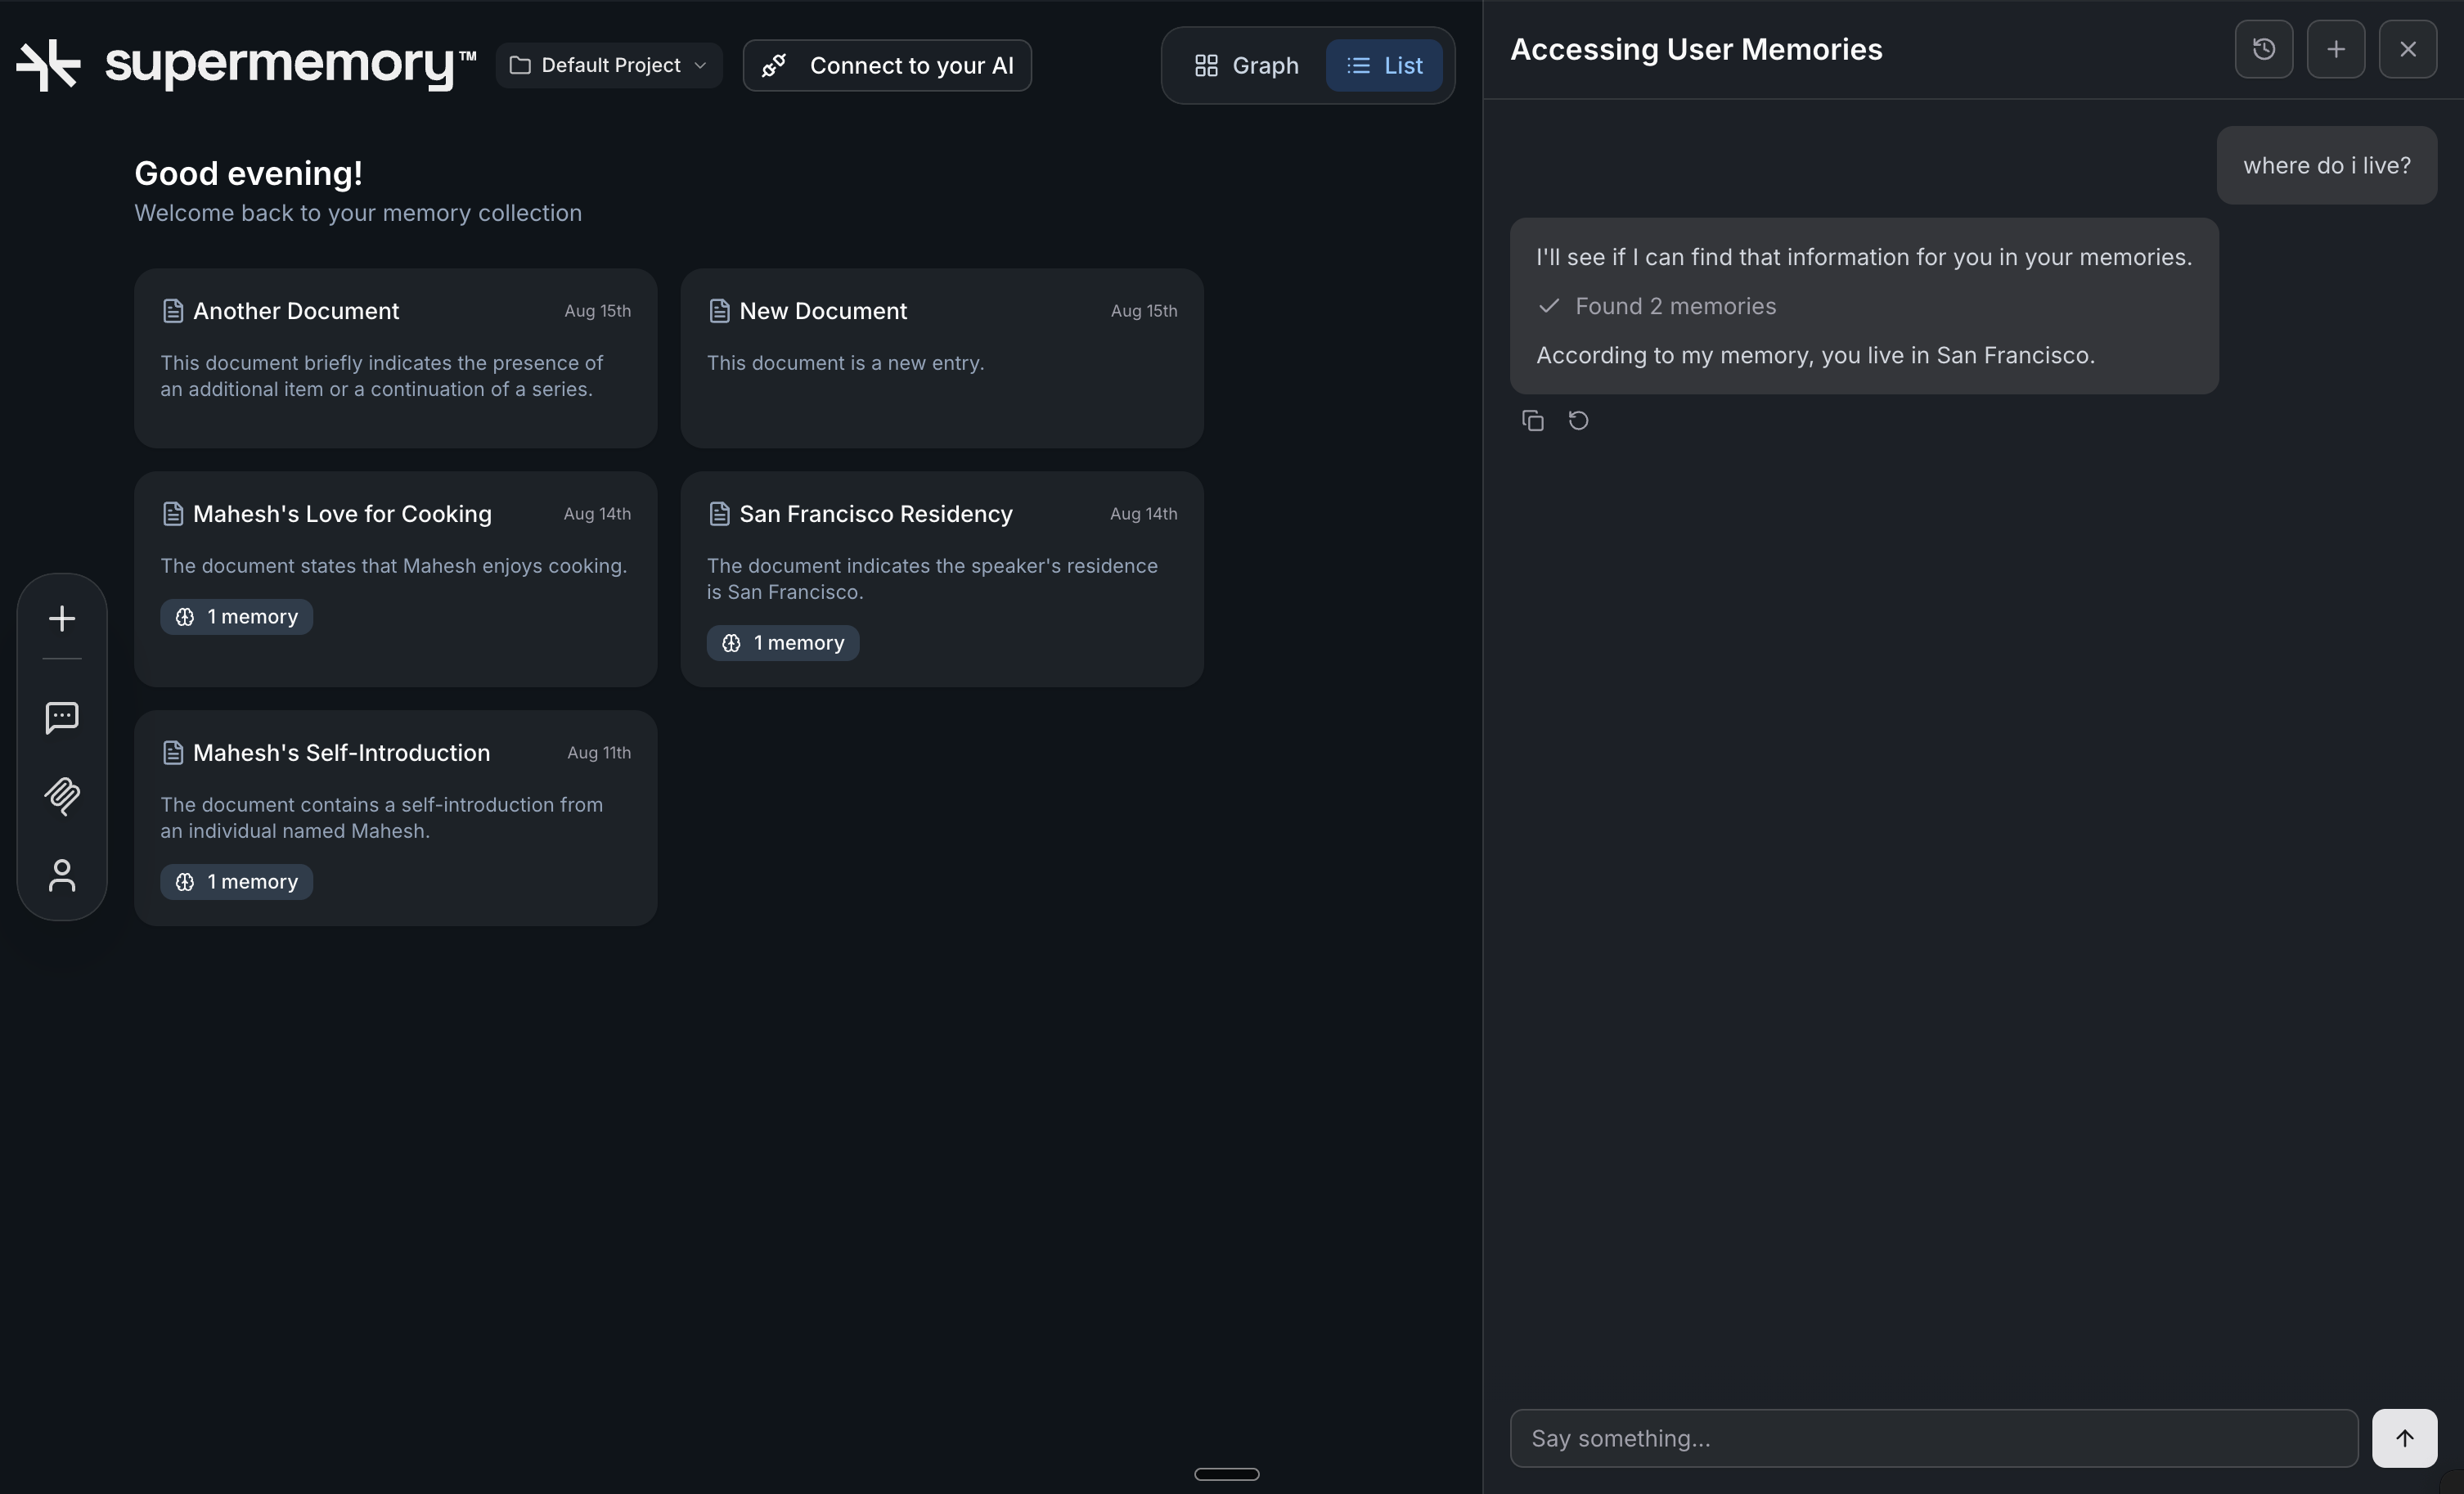
Task: Copy the assistant response
Action: [1532, 421]
